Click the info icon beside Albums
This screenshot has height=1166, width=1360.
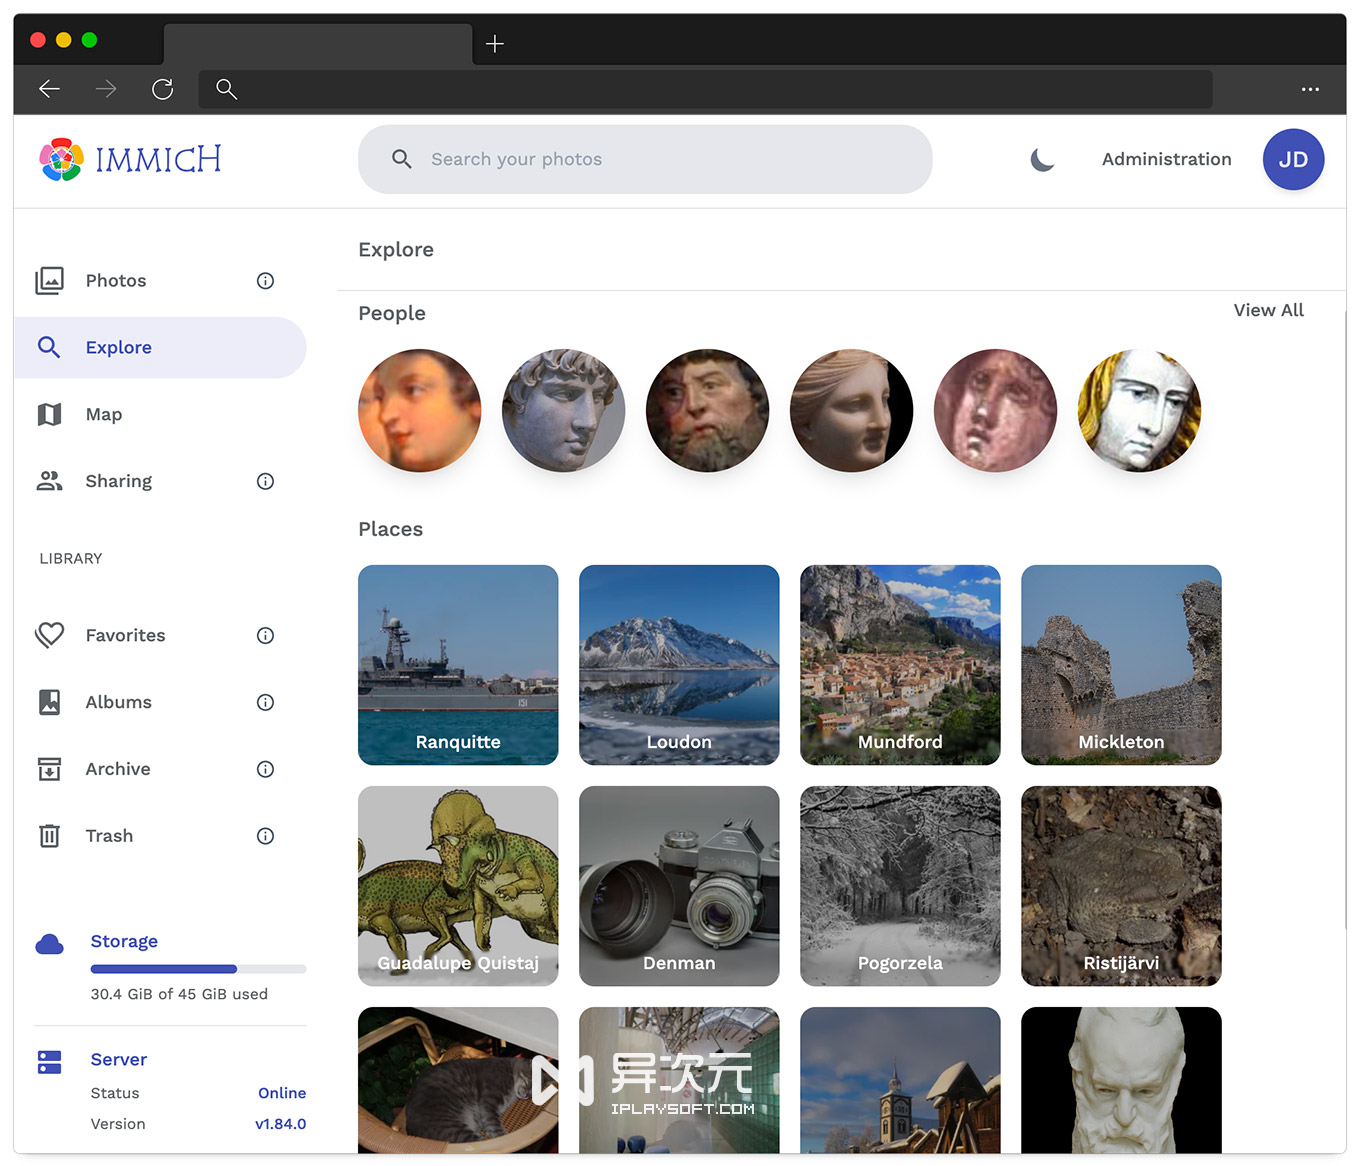pyautogui.click(x=265, y=703)
